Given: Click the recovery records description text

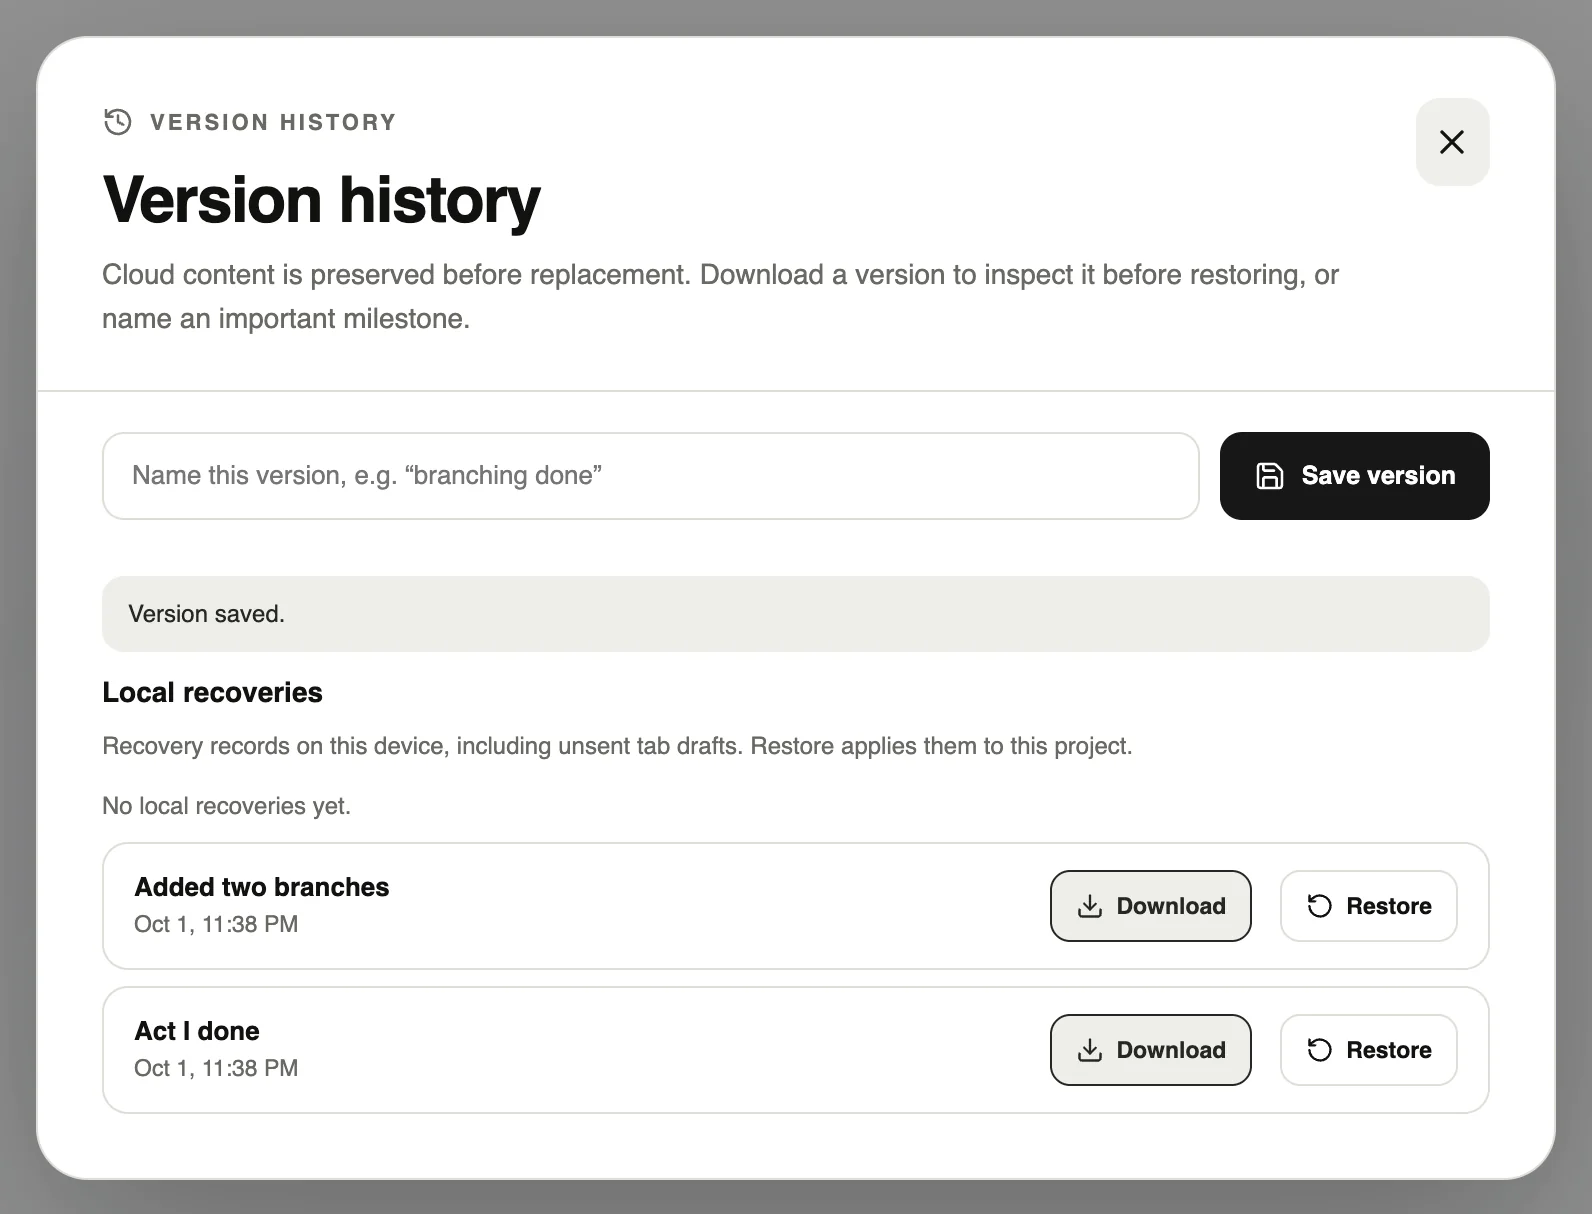Looking at the screenshot, I should (x=617, y=746).
